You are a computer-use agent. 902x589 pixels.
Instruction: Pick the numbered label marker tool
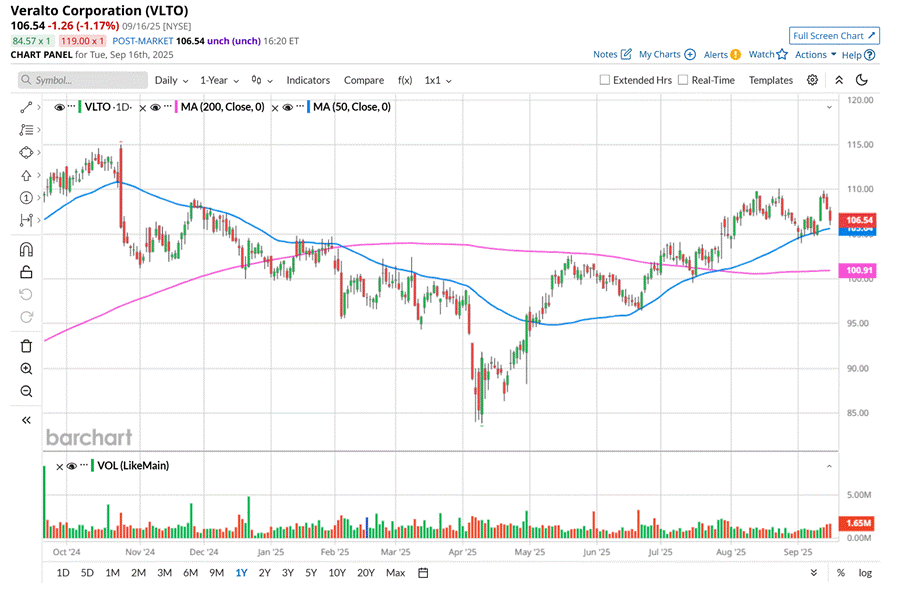26,198
